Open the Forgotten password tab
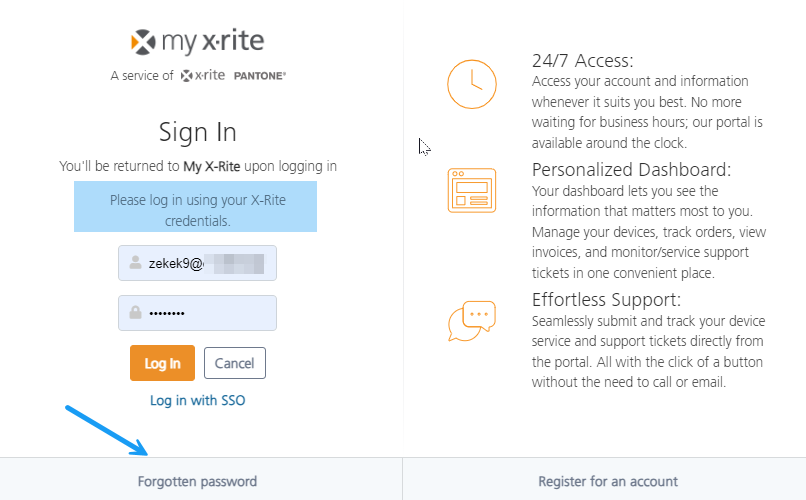This screenshot has height=500, width=806. pyautogui.click(x=197, y=481)
